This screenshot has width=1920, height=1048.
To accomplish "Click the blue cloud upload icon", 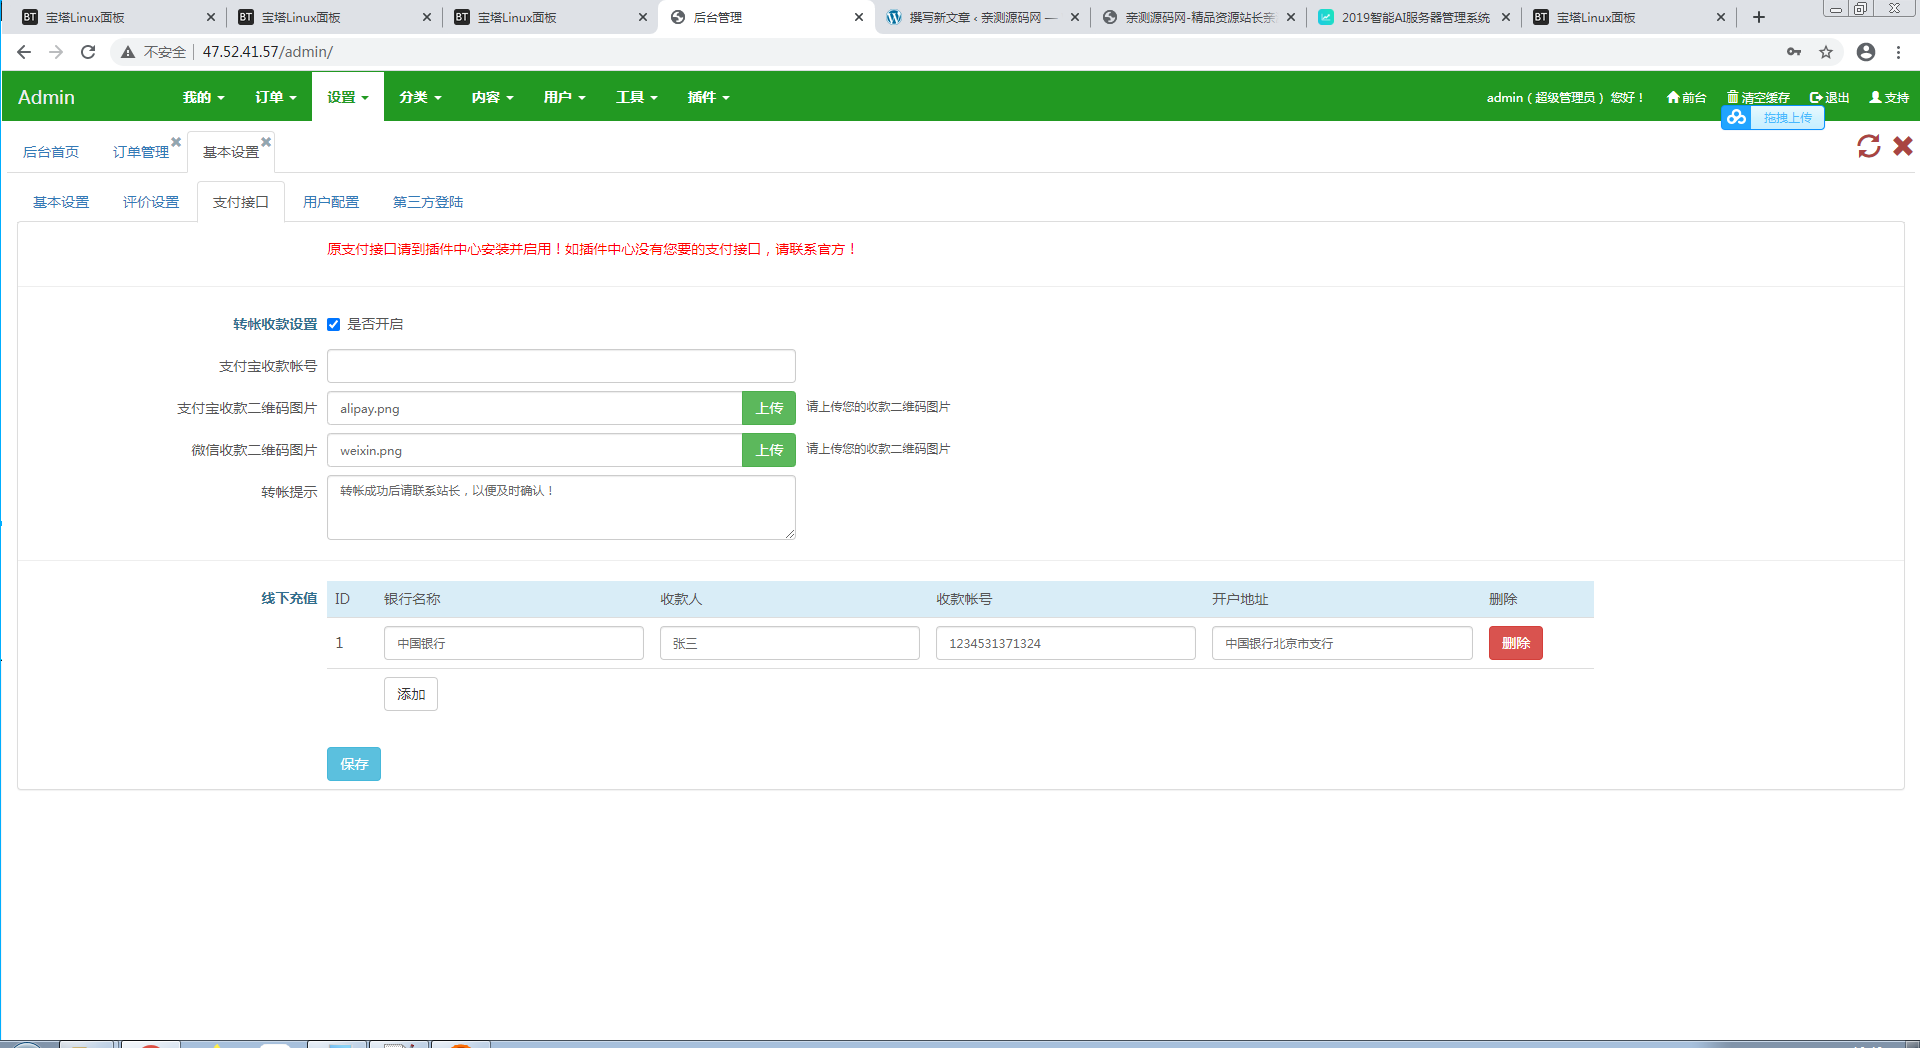I will pos(1736,118).
